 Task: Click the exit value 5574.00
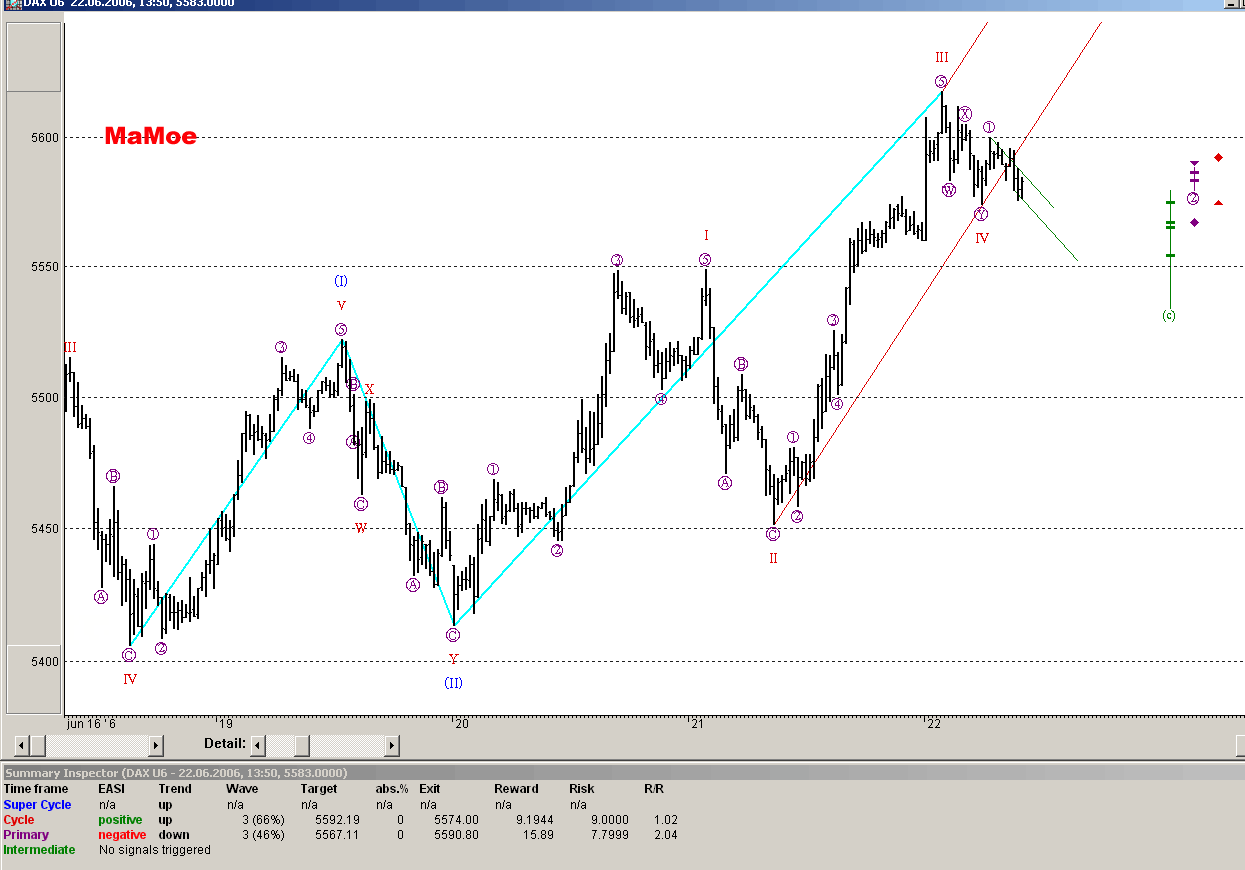456,819
